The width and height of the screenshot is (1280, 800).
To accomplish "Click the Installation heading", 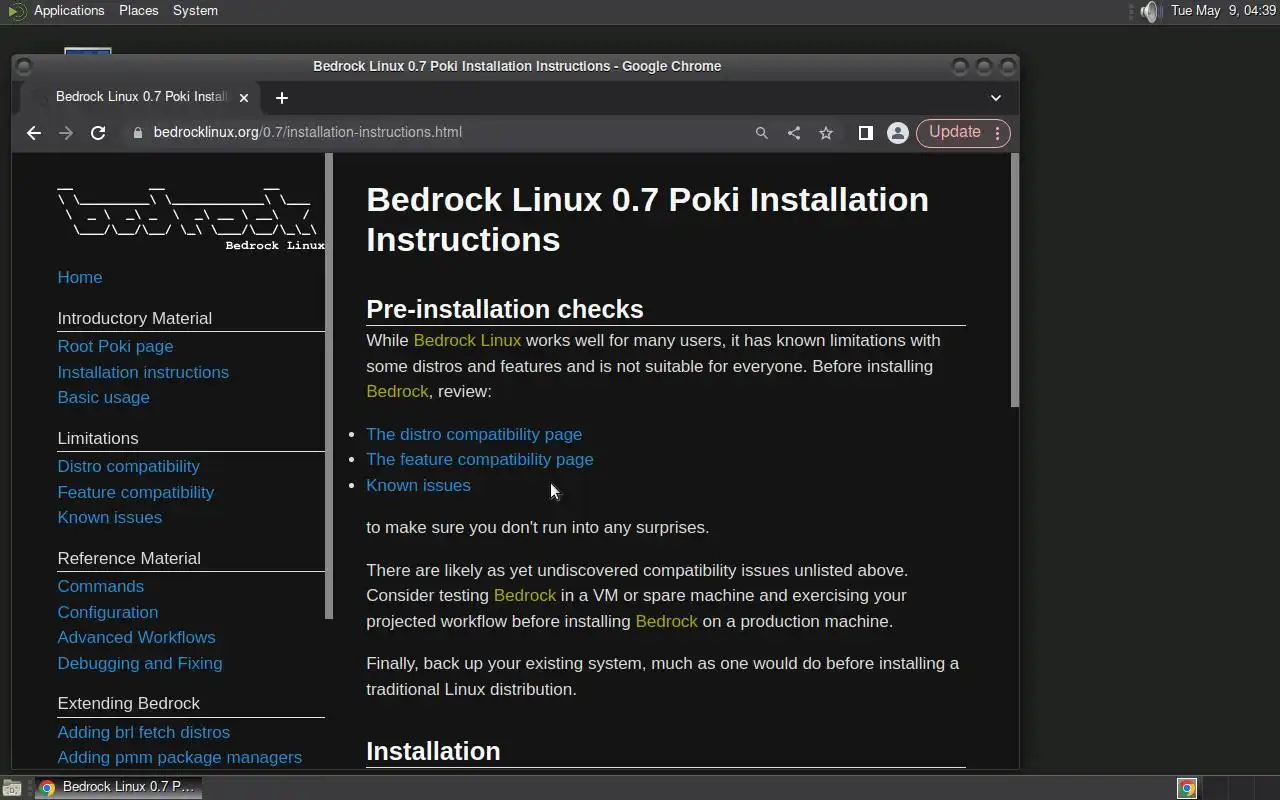I will (433, 751).
